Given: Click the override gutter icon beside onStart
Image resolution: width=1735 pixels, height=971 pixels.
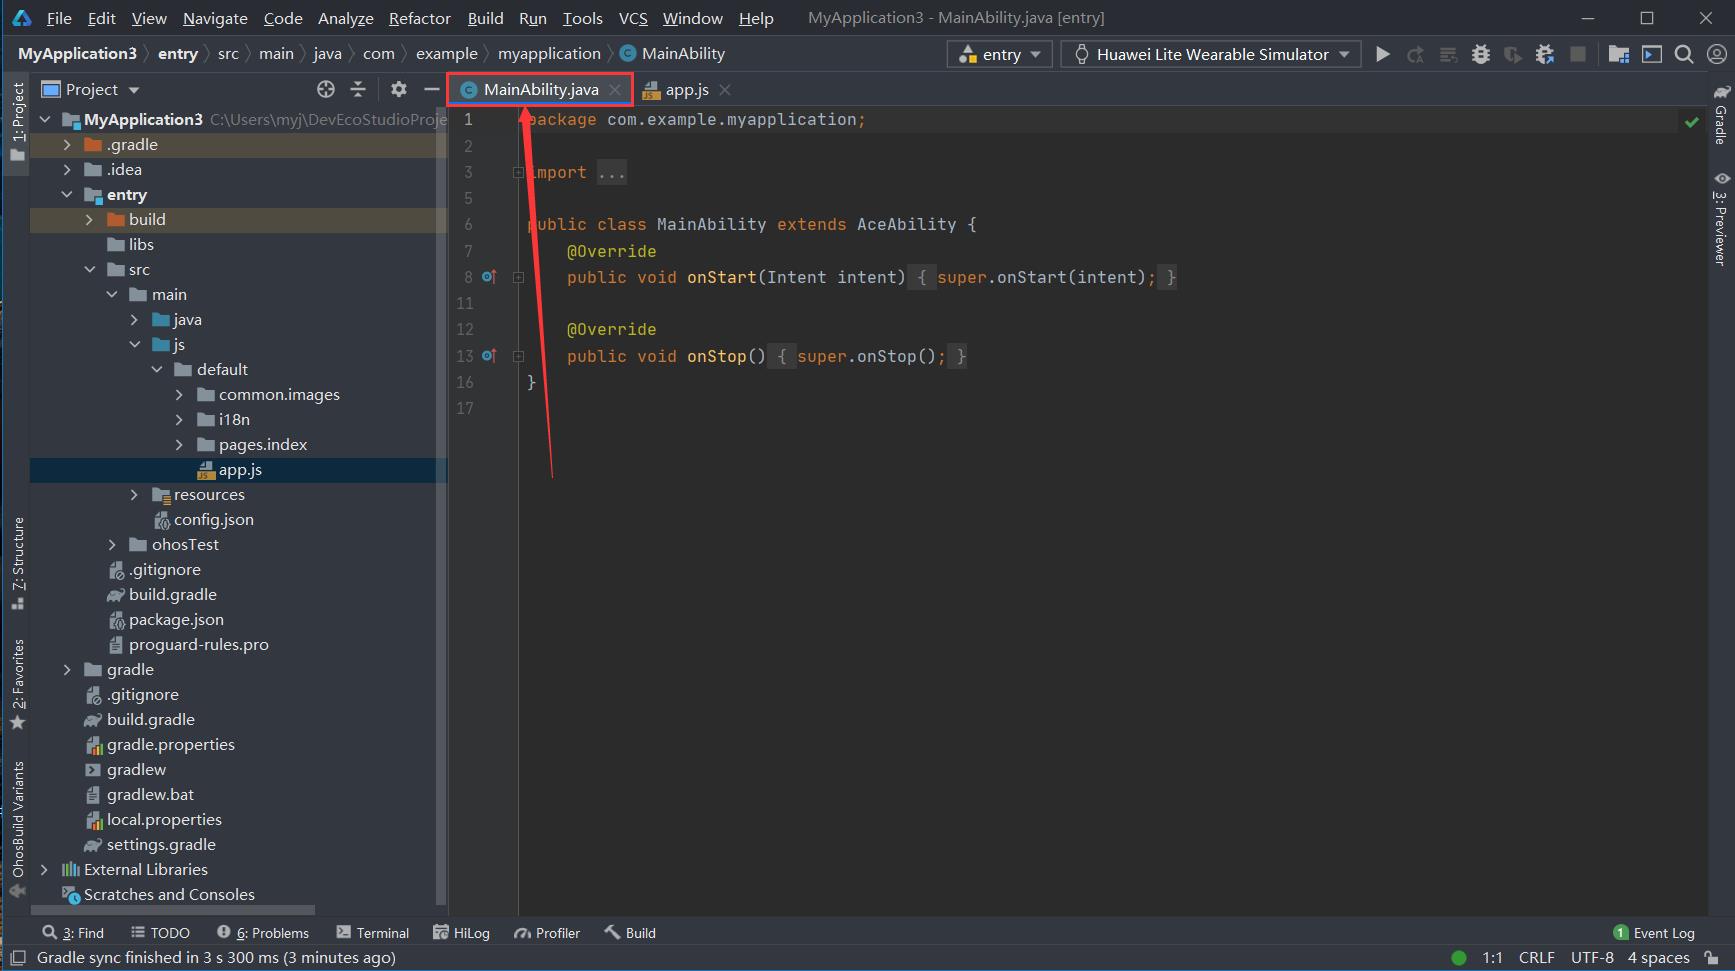Looking at the screenshot, I should click(489, 277).
